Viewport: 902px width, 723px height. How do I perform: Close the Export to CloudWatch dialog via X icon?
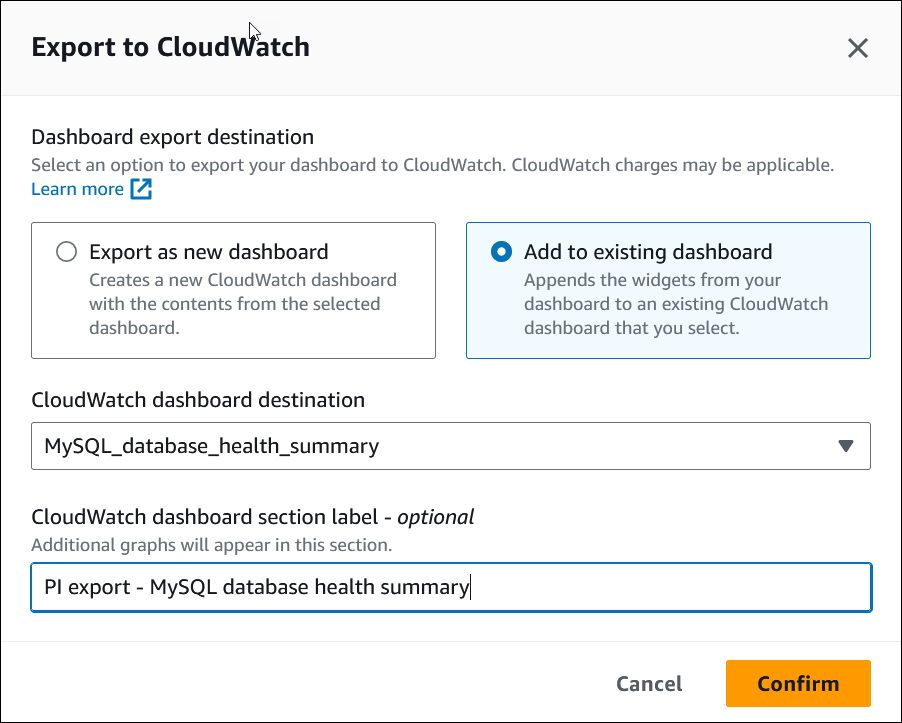(x=858, y=47)
